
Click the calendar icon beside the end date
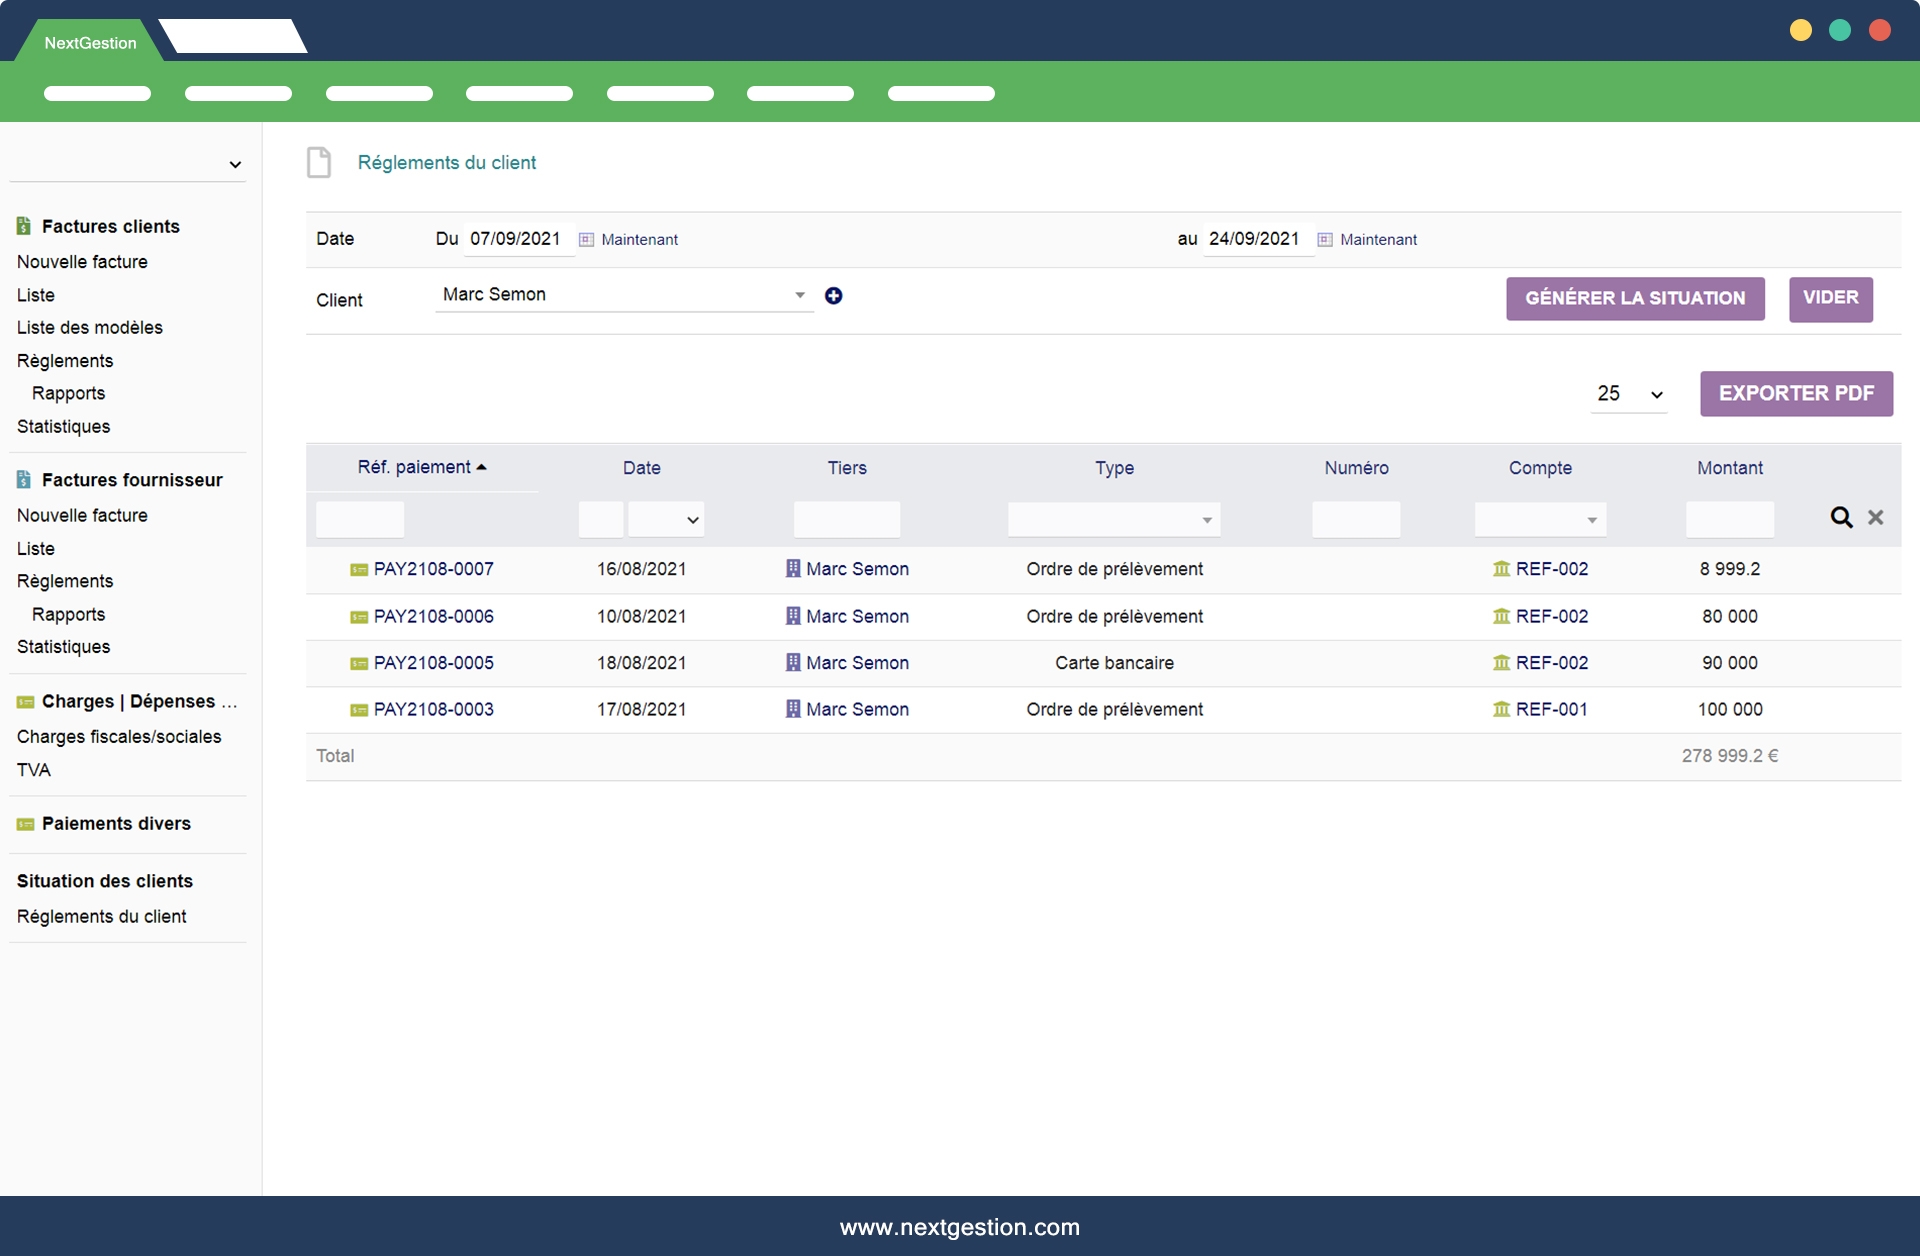[1325, 240]
